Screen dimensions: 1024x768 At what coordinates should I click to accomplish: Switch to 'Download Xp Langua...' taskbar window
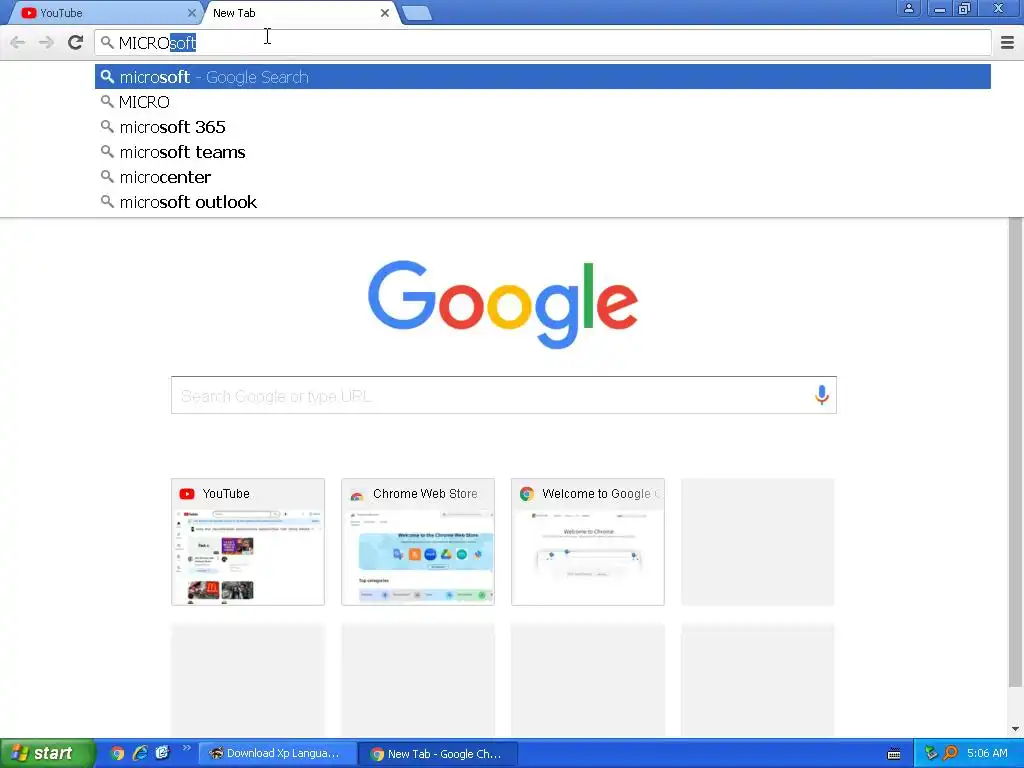pyautogui.click(x=277, y=754)
